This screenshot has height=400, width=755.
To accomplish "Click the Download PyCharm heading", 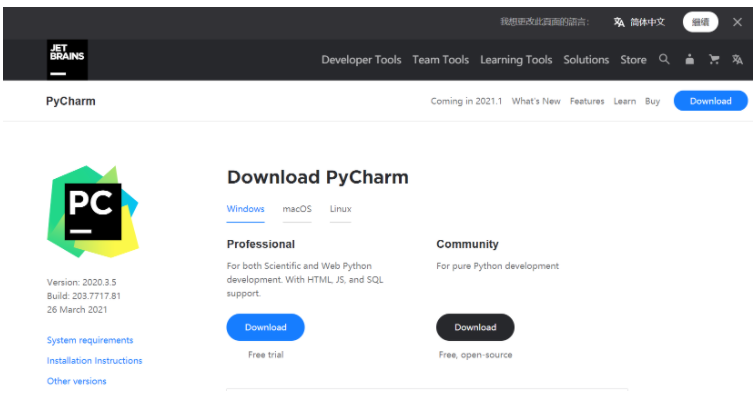I will (318, 177).
